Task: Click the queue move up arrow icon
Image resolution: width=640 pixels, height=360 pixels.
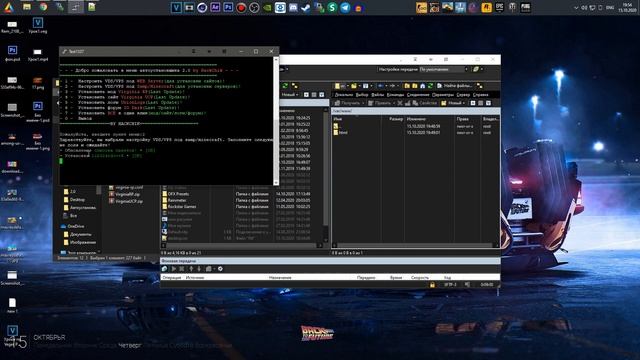Action: (x=191, y=269)
